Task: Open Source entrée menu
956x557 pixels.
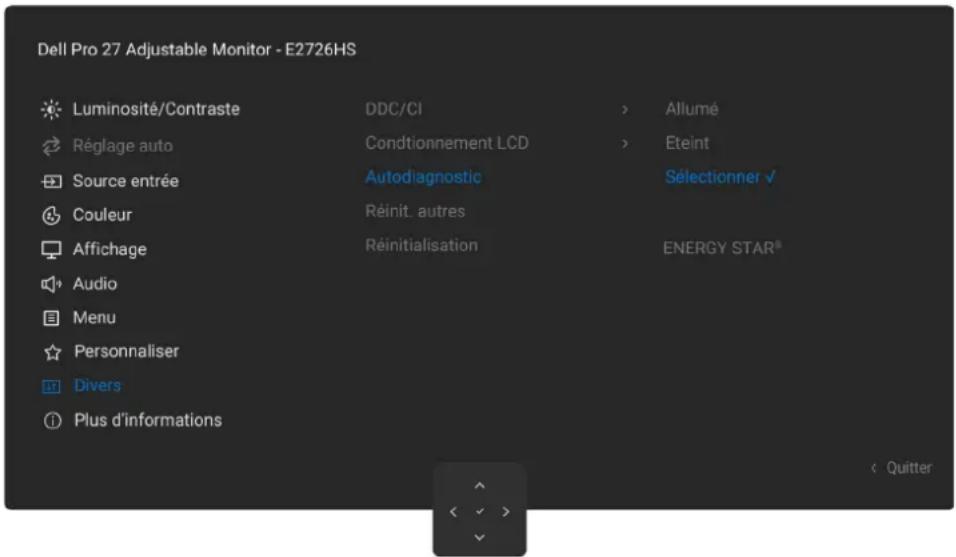Action: click(126, 181)
